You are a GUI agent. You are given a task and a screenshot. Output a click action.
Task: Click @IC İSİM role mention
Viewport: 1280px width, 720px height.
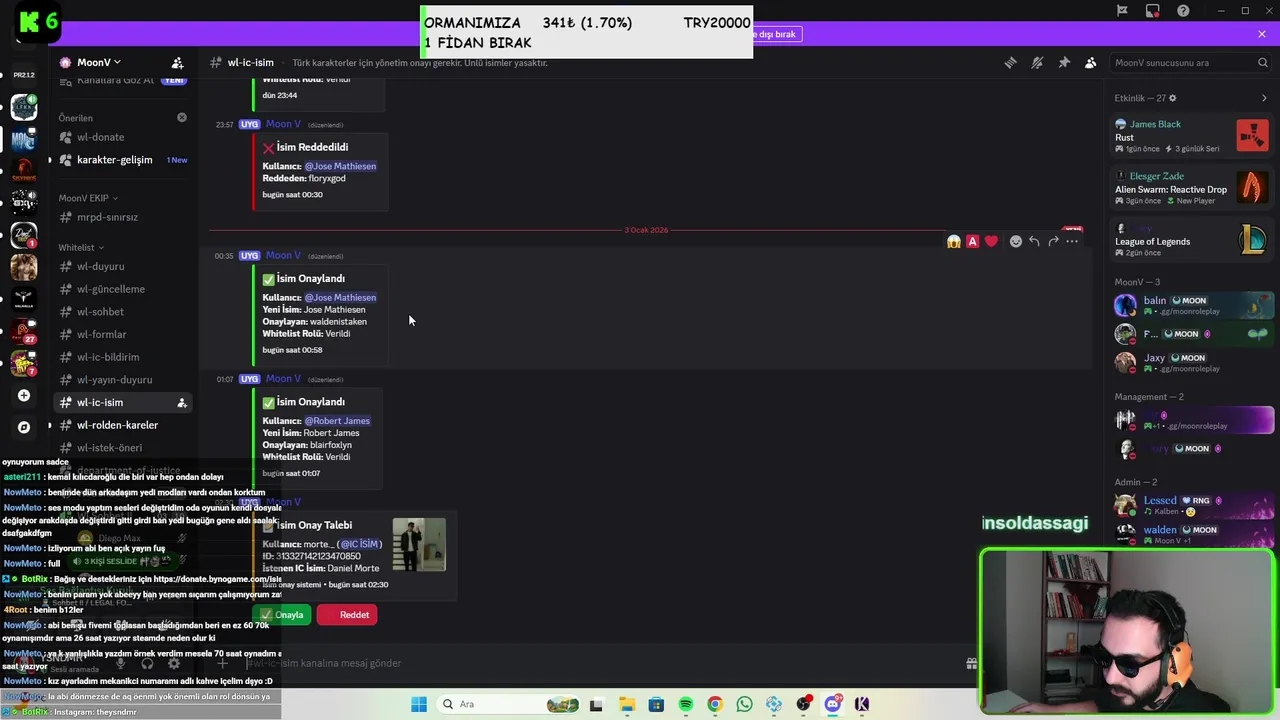361,544
